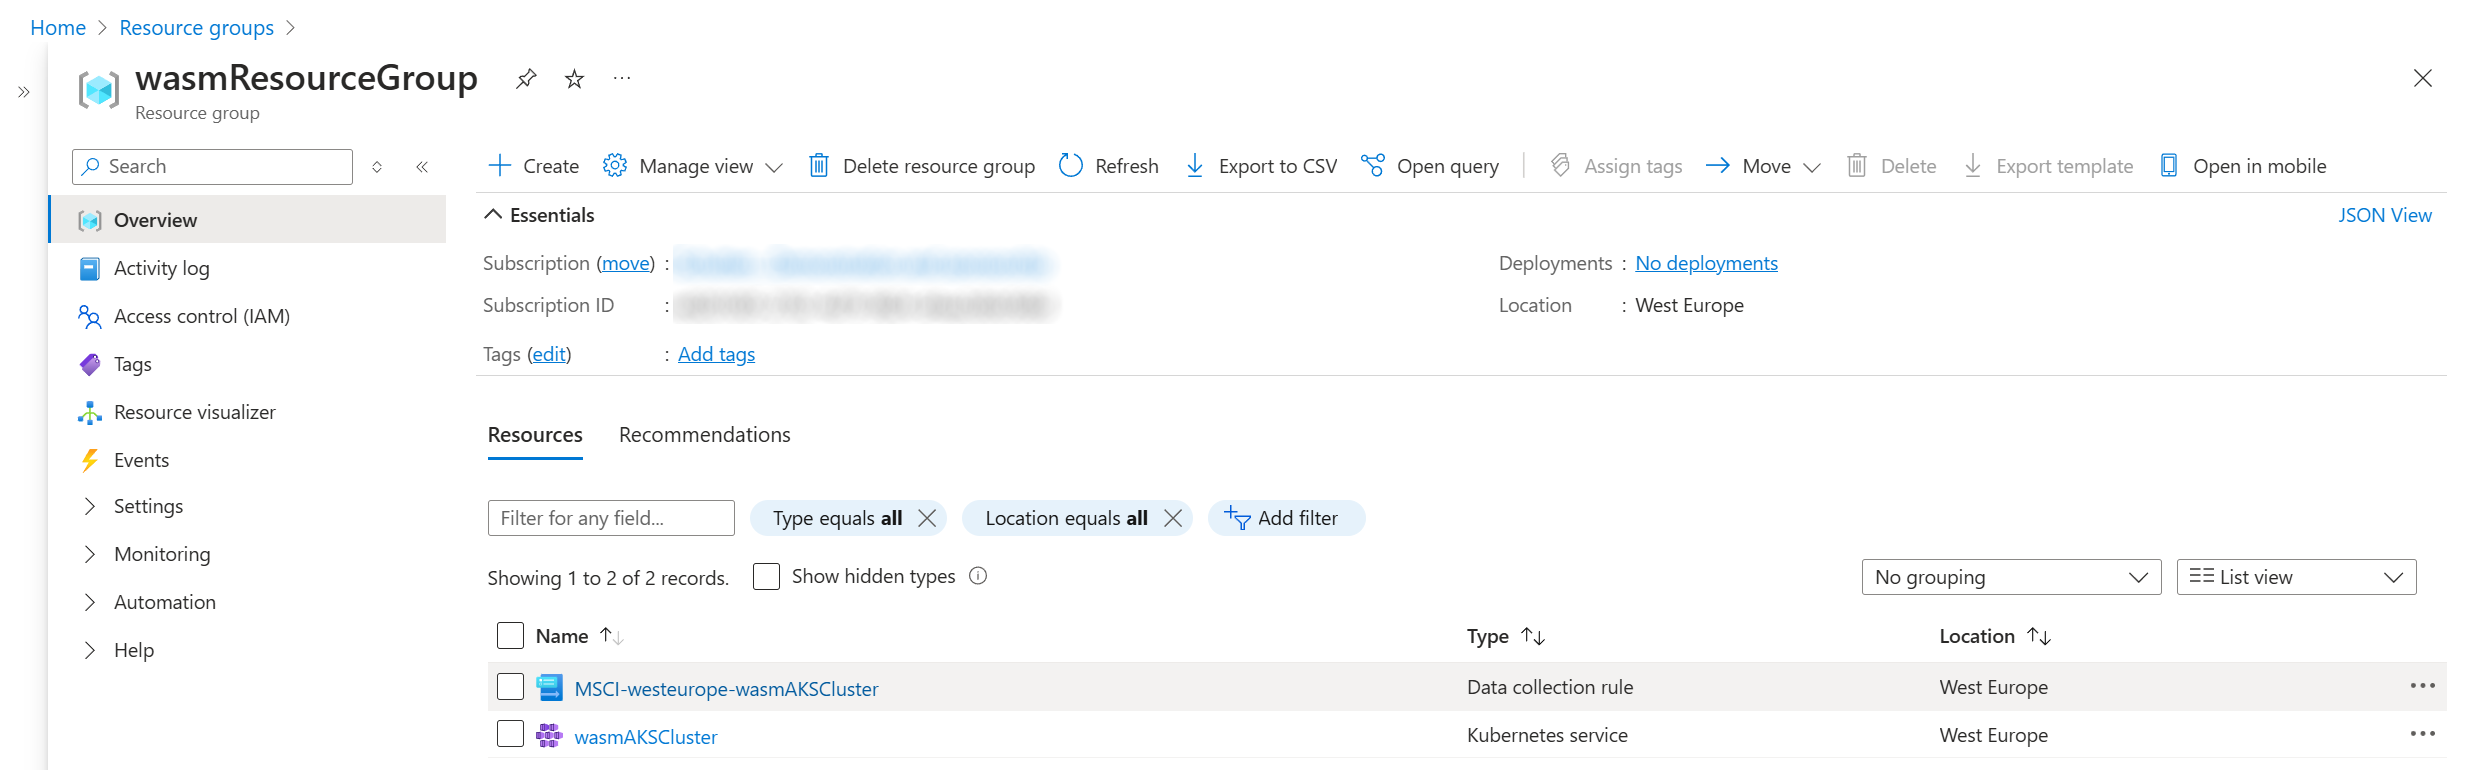This screenshot has width=2476, height=770.
Task: Check the wasmAKSCluster row checkbox
Action: [x=510, y=735]
